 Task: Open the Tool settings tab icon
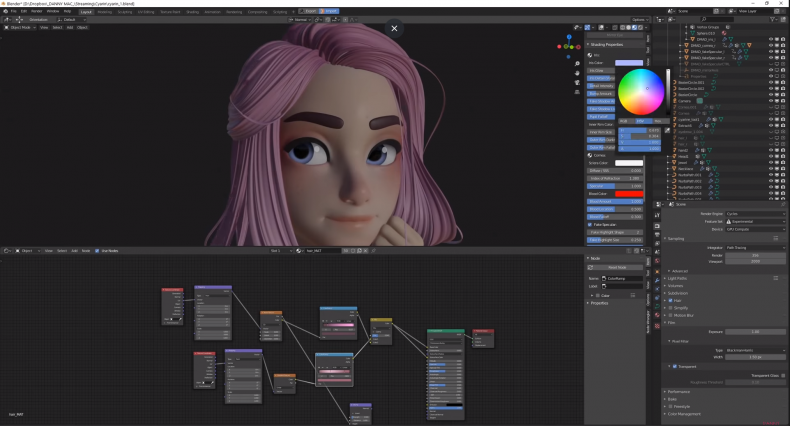point(657,216)
